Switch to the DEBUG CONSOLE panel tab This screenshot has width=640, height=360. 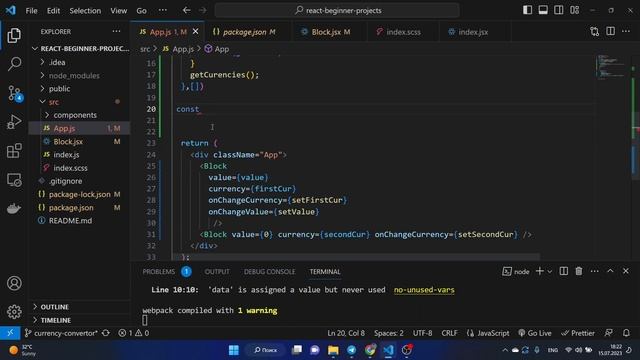[x=269, y=271]
